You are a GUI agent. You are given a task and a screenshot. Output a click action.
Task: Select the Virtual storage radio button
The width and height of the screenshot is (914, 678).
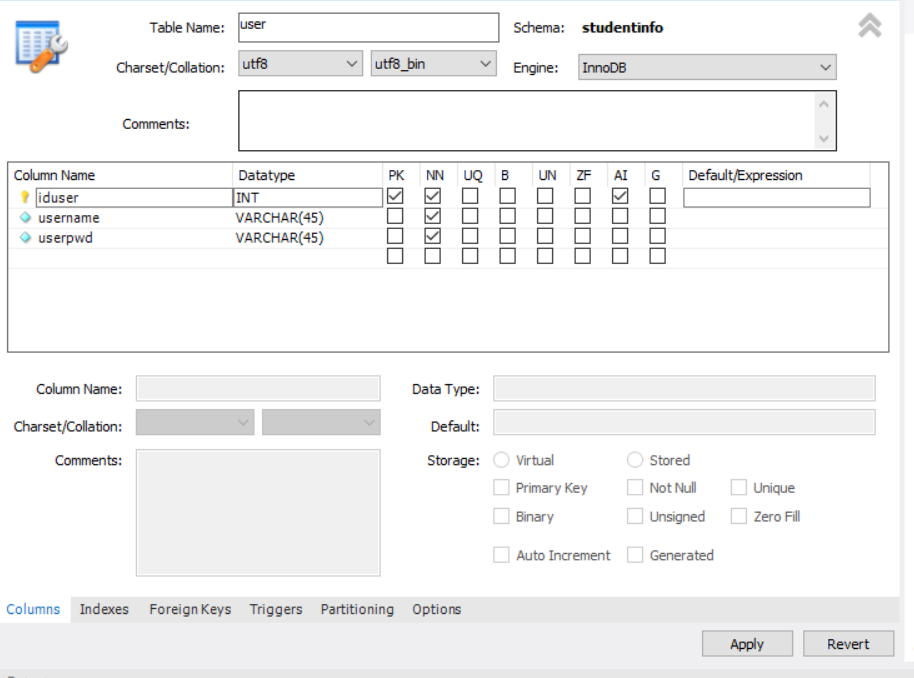tap(501, 460)
